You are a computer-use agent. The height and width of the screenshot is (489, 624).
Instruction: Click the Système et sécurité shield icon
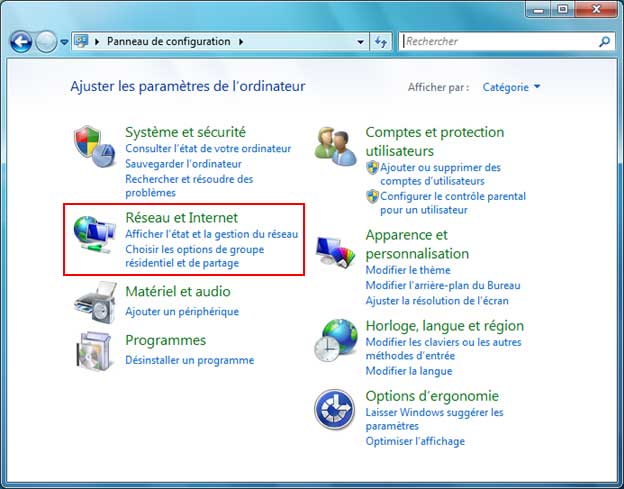tap(94, 146)
